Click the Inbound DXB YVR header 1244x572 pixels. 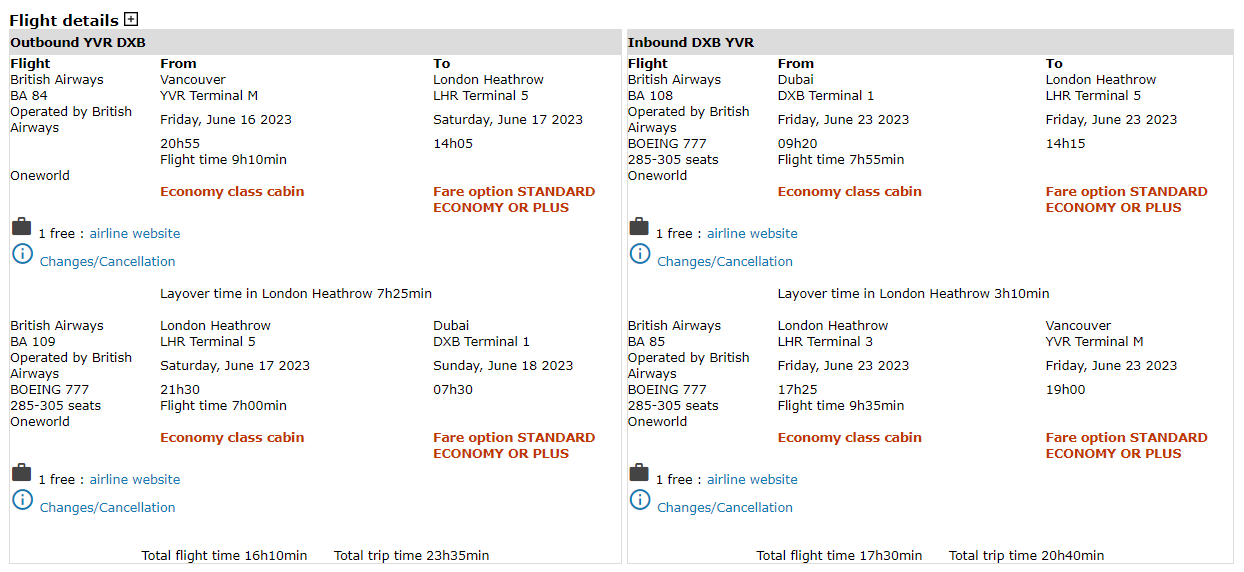691,42
